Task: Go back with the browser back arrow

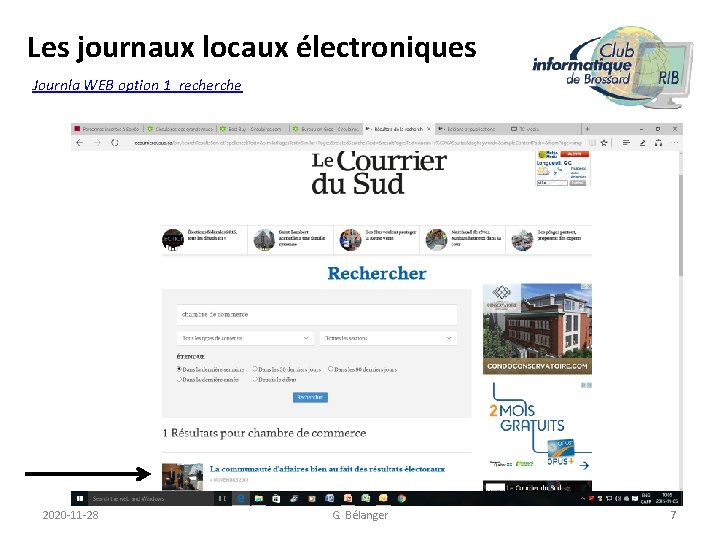Action: tap(79, 143)
